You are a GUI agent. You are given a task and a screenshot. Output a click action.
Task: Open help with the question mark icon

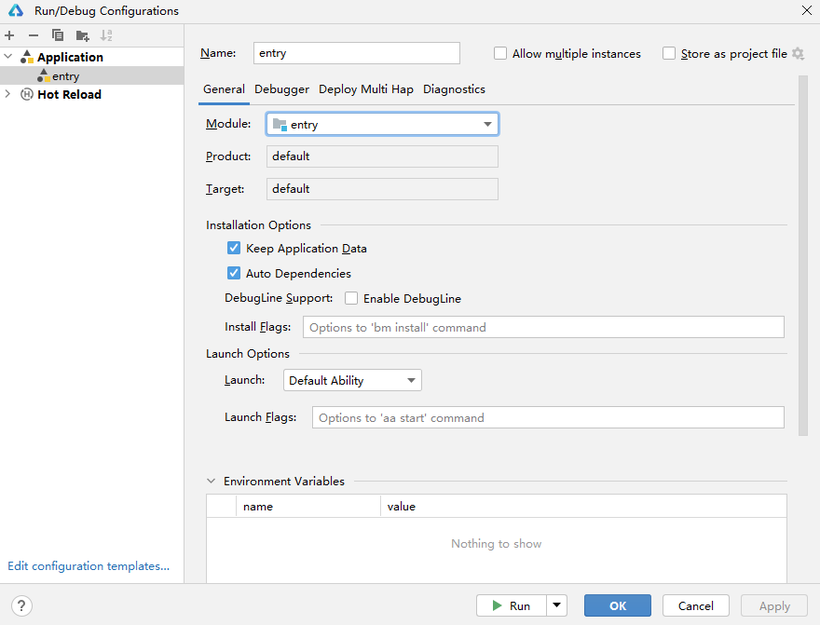[21, 606]
